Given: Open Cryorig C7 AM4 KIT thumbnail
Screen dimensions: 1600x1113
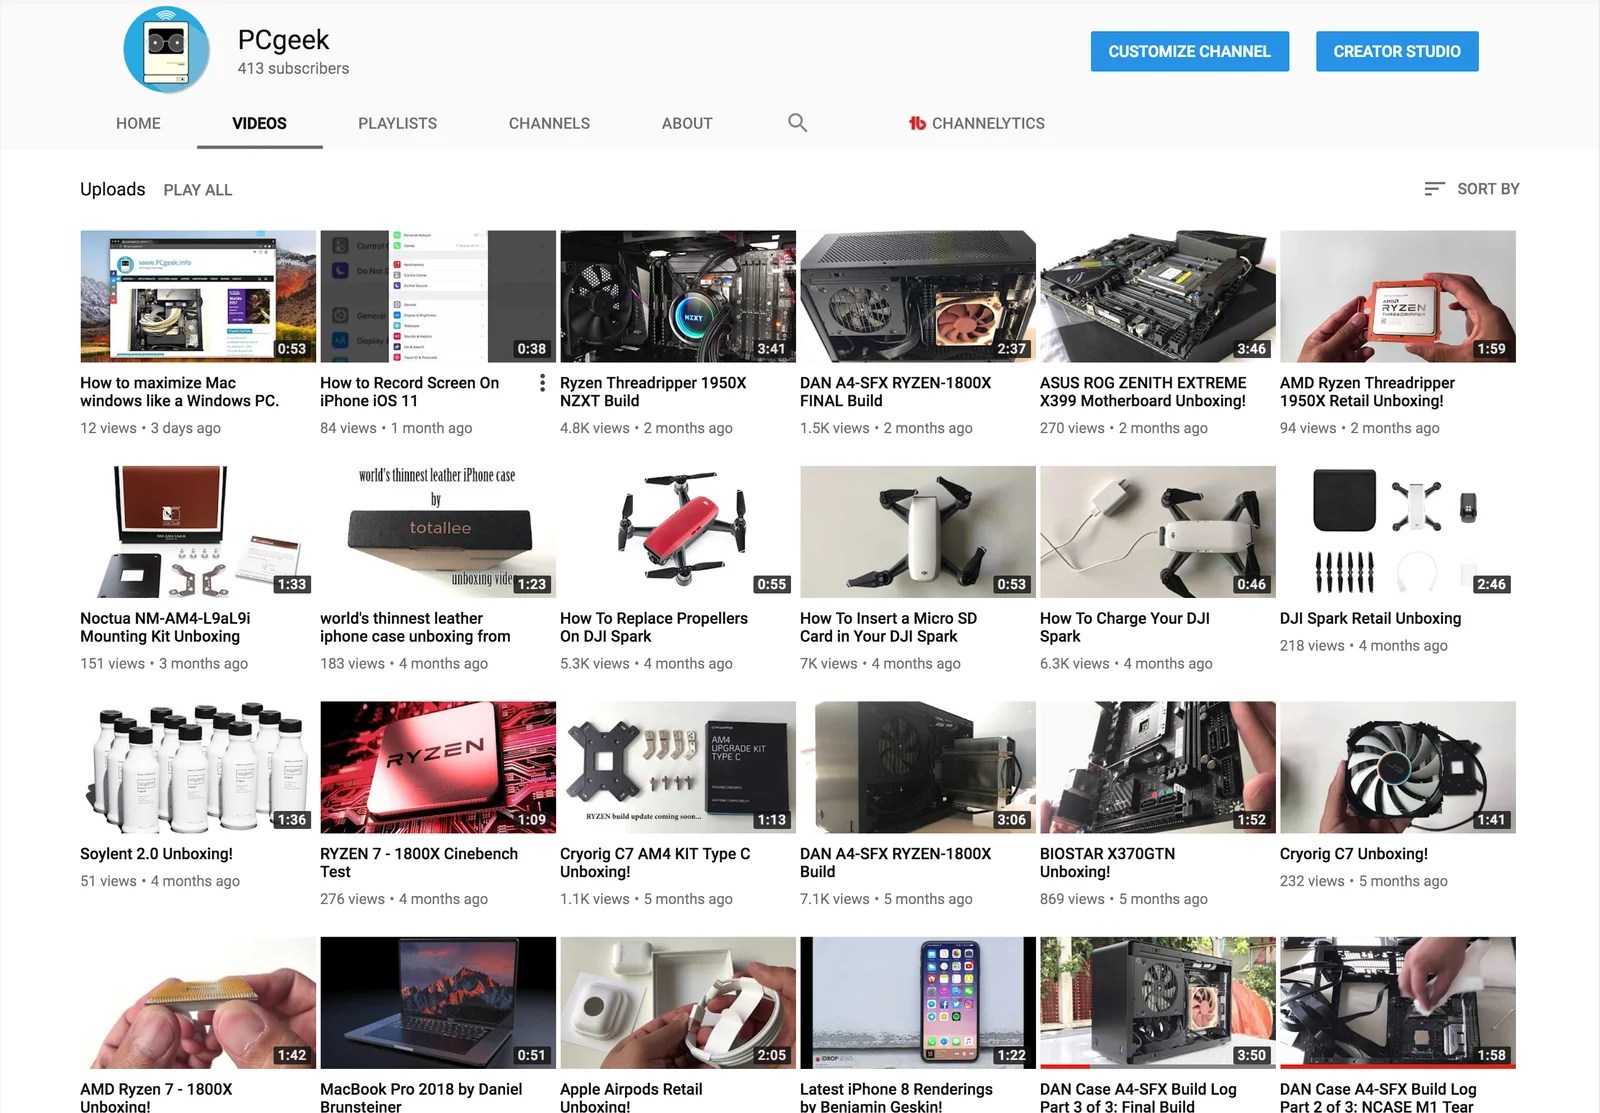Looking at the screenshot, I should point(678,767).
